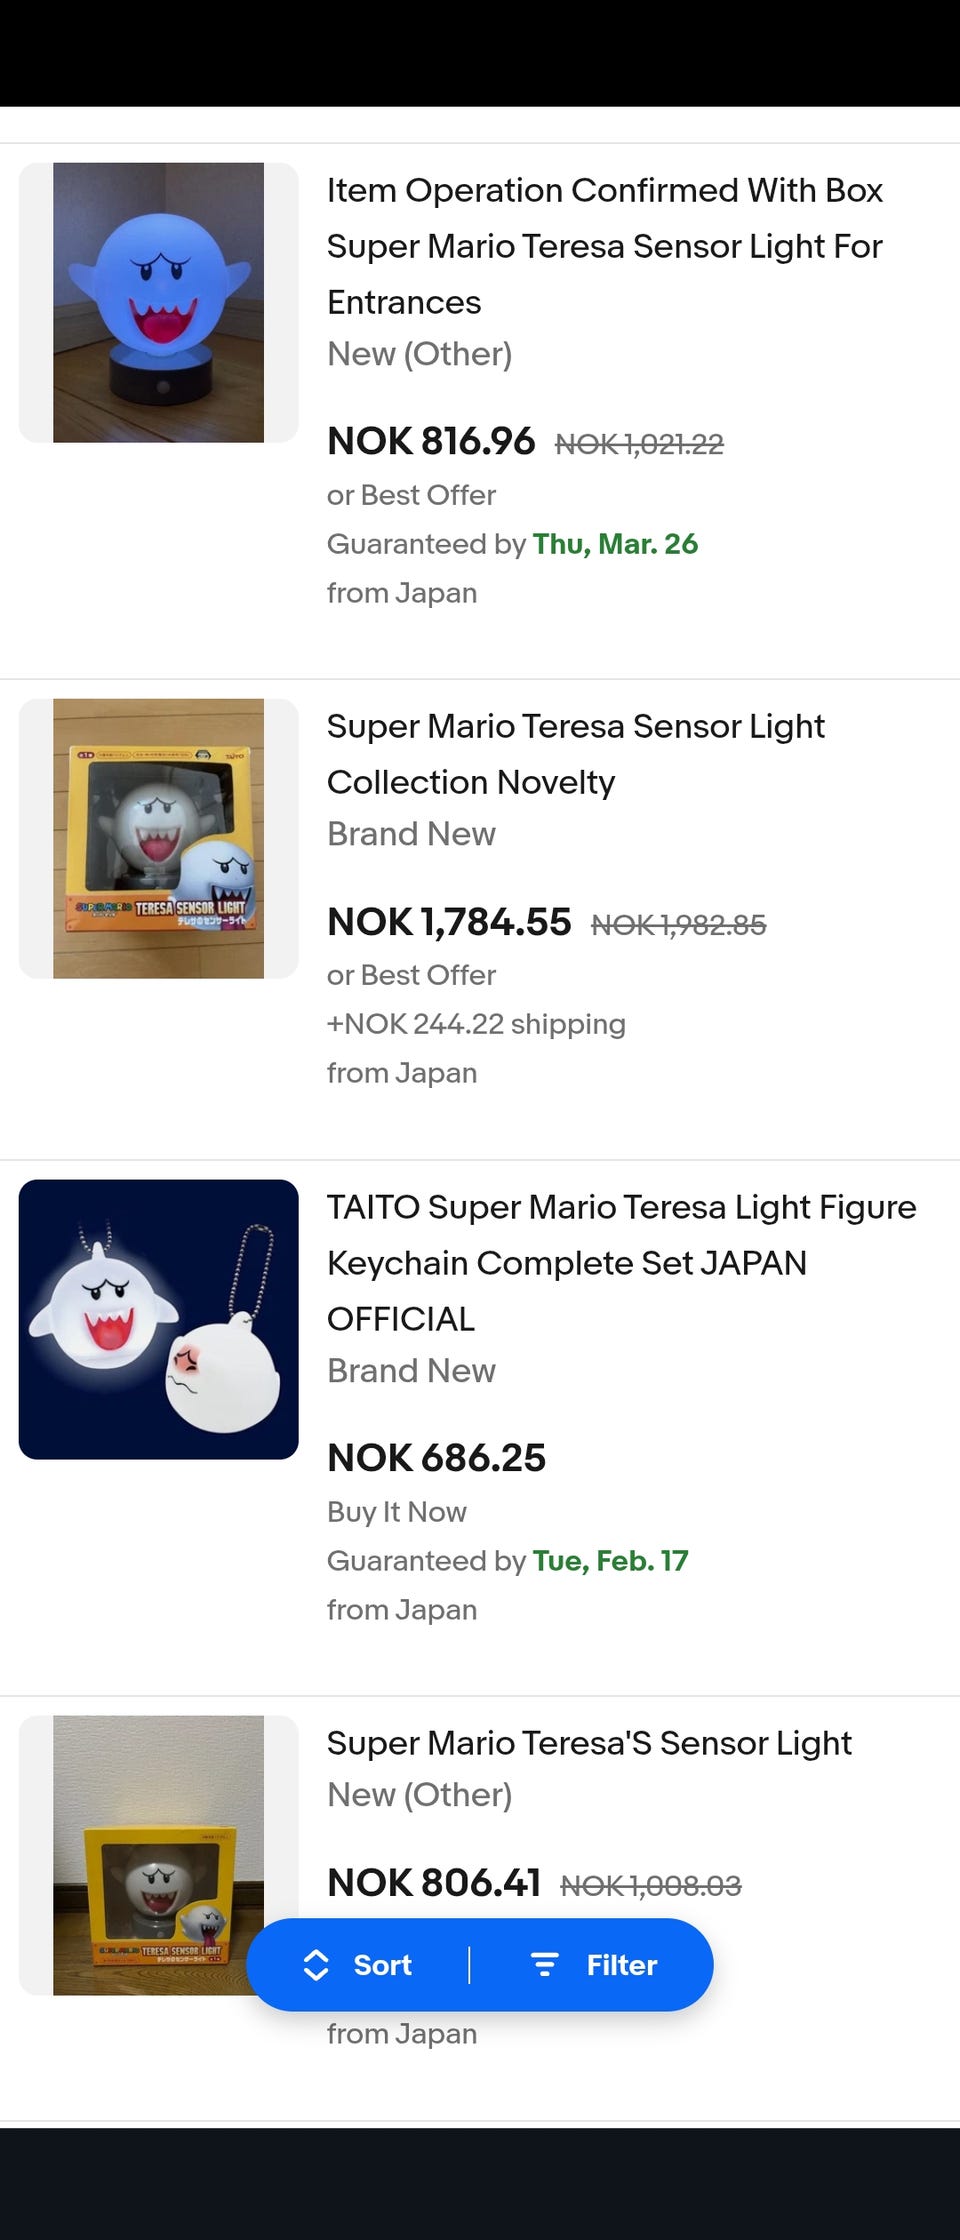This screenshot has height=2240, width=960.
Task: Tap 'Guaranteed by Thu, Mar. 26' text
Action: click(512, 544)
